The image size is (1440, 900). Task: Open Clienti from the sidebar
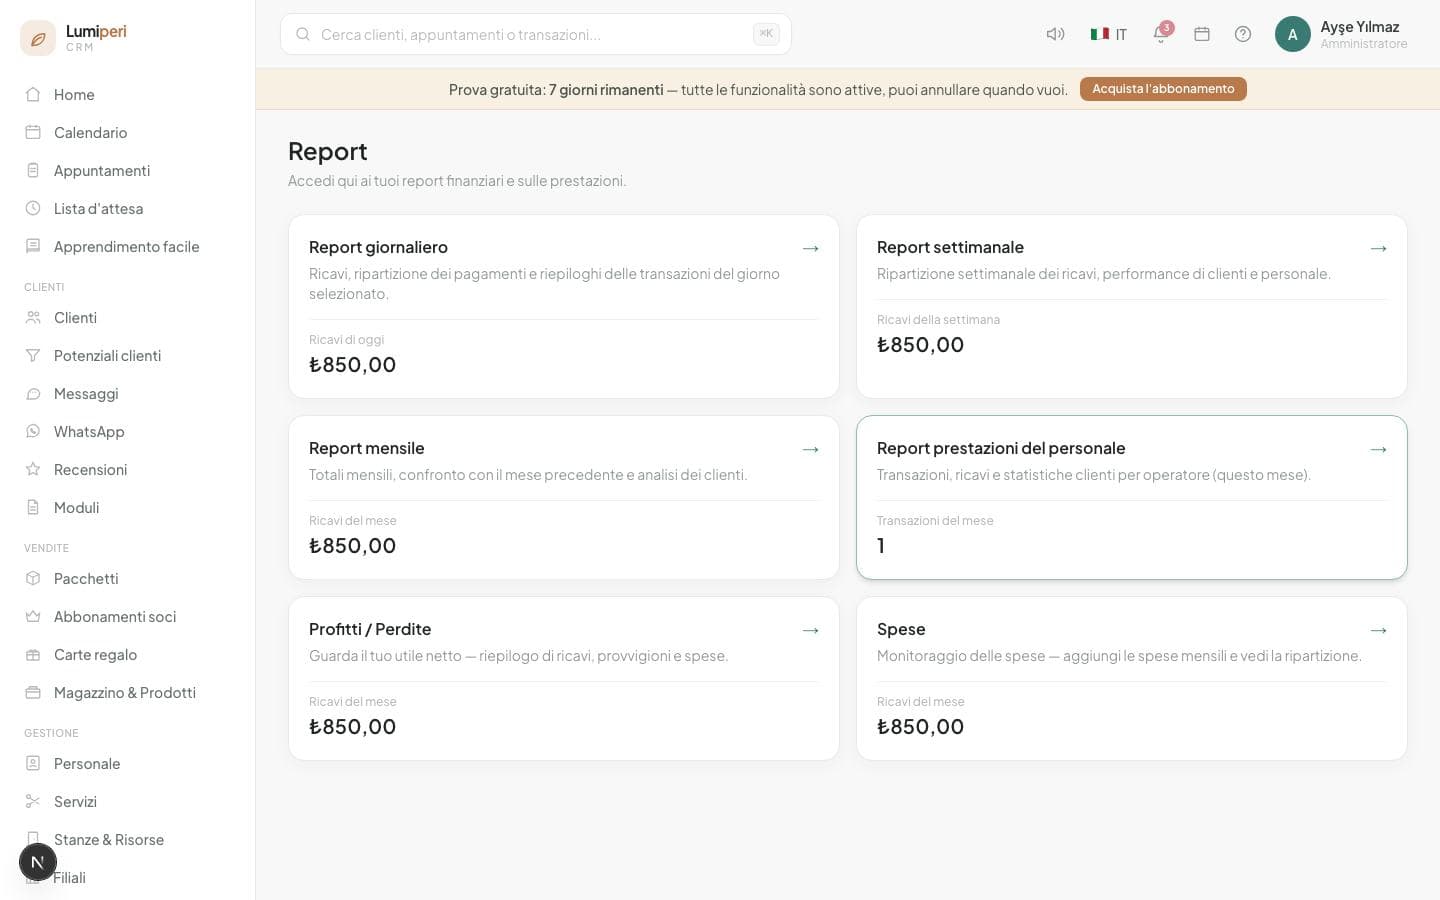click(x=127, y=317)
